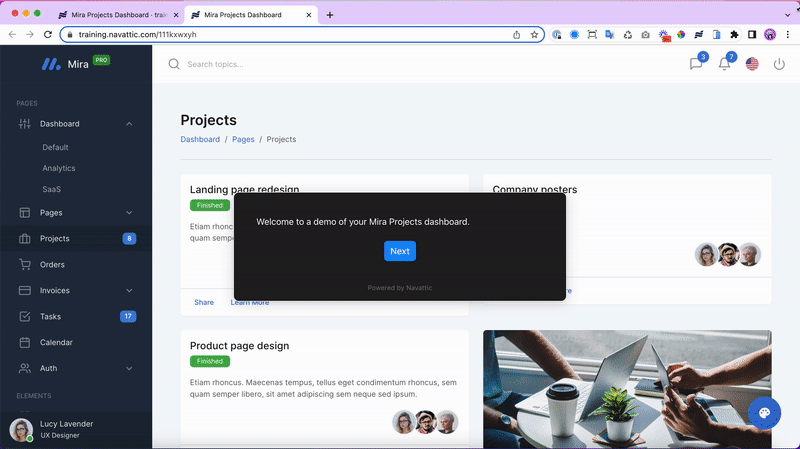Click the Product page design card title

239,346
